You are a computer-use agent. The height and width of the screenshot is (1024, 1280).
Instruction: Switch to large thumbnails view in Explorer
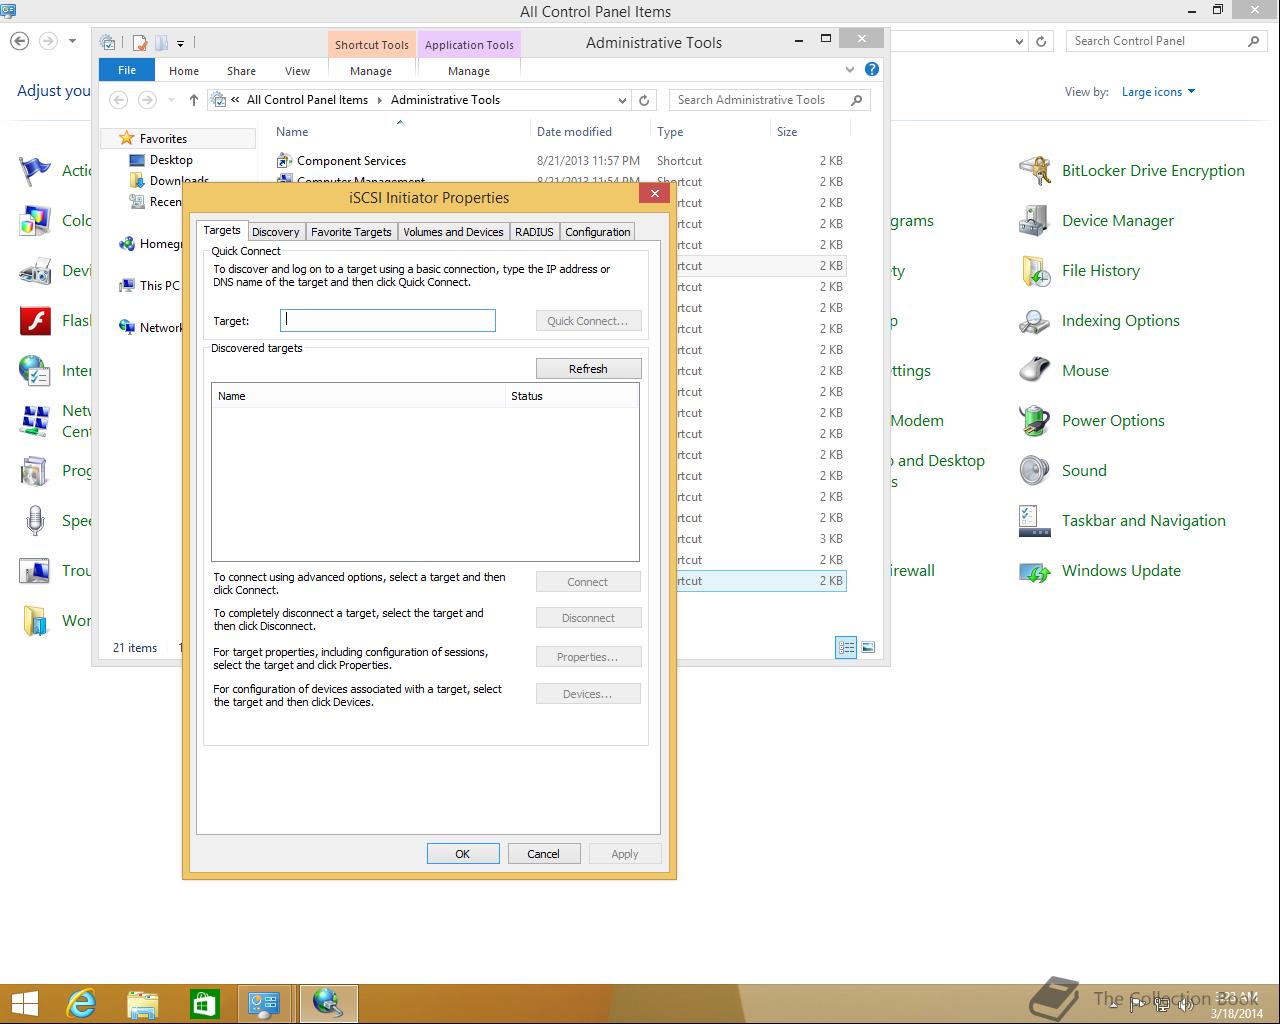(x=868, y=647)
